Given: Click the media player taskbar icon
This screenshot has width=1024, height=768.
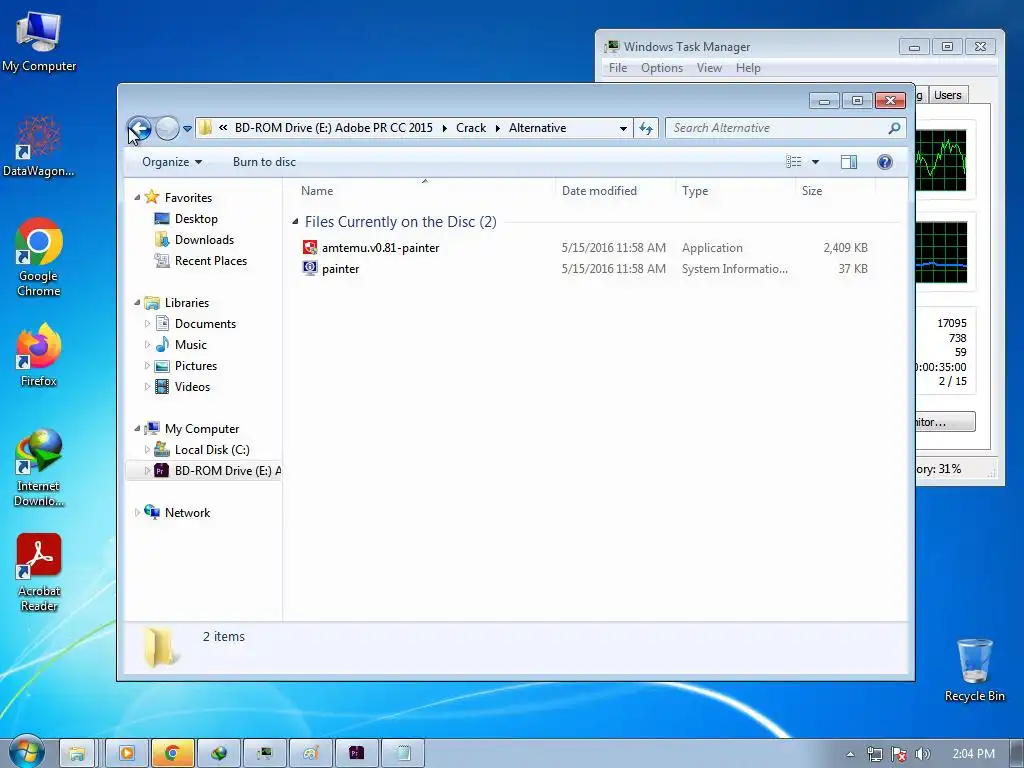Looking at the screenshot, I should pos(126,754).
